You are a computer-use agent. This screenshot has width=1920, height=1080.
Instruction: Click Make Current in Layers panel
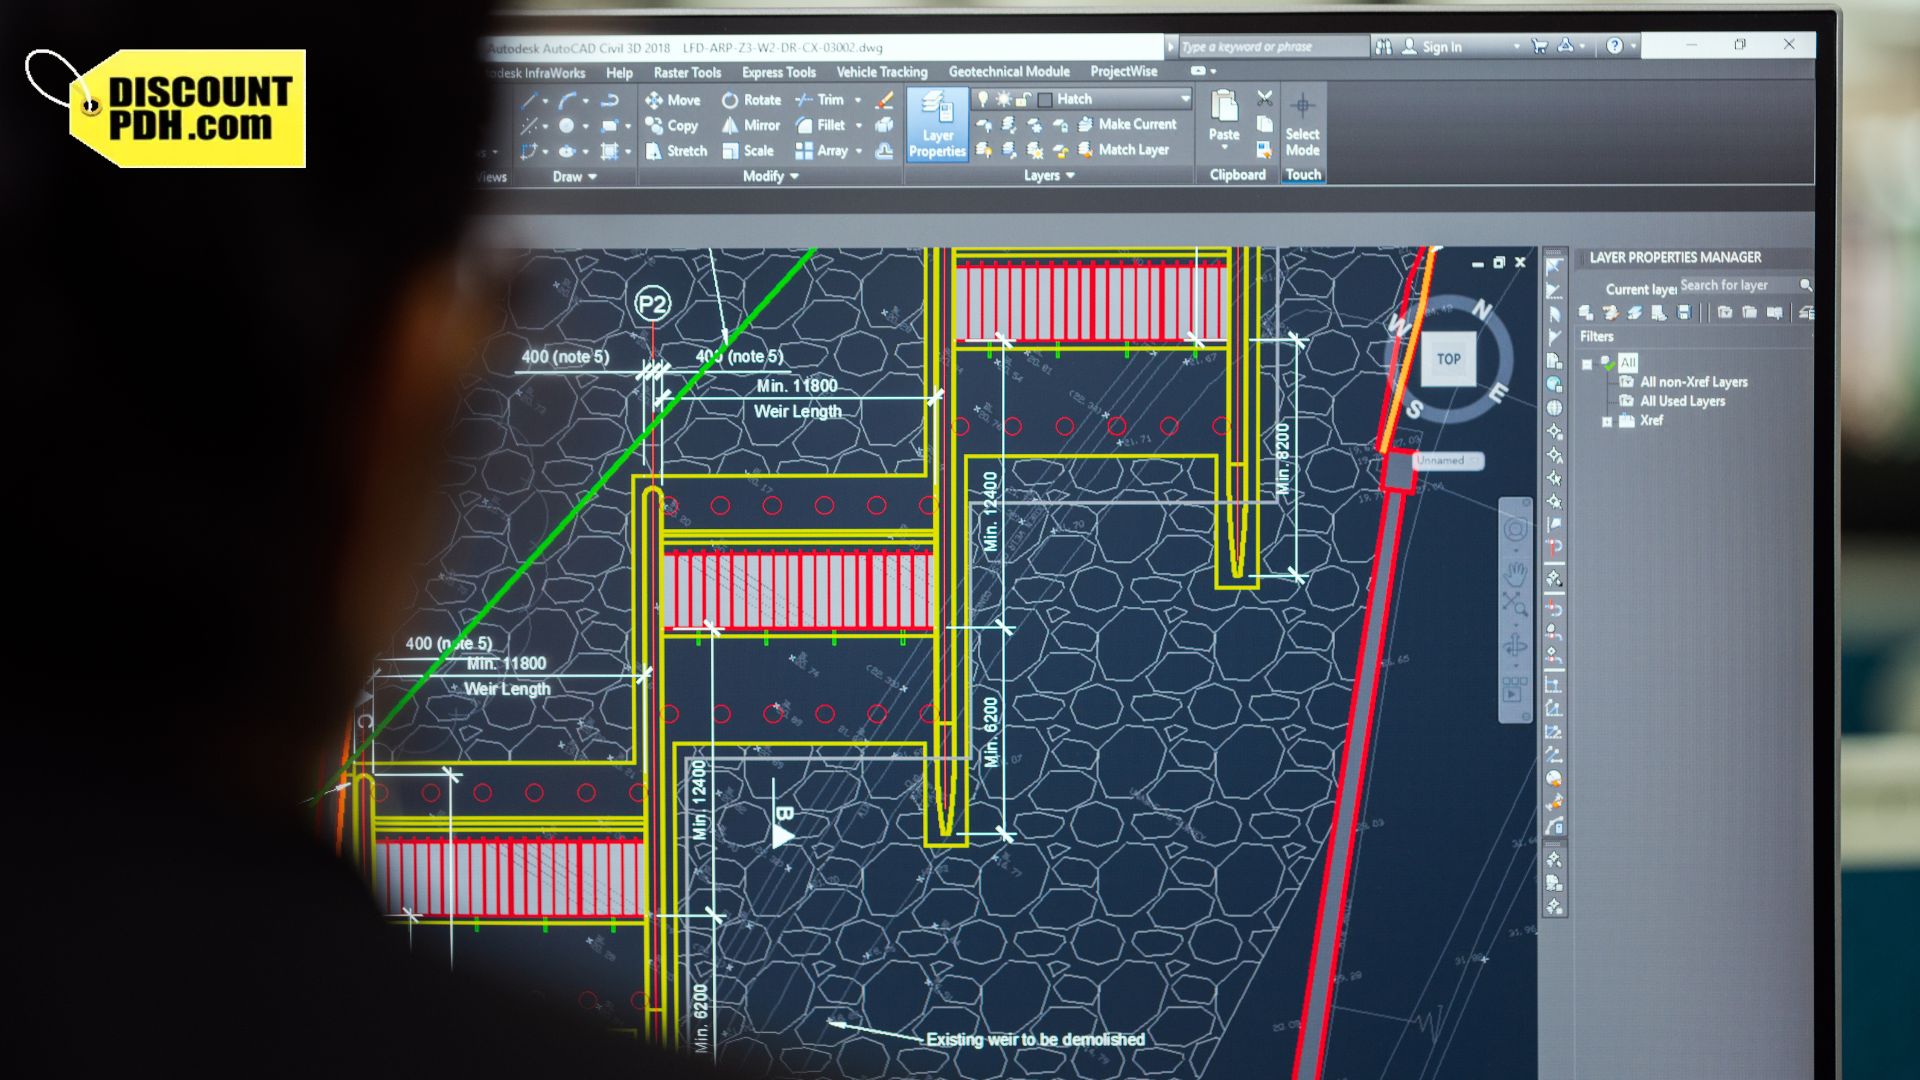pos(1127,125)
